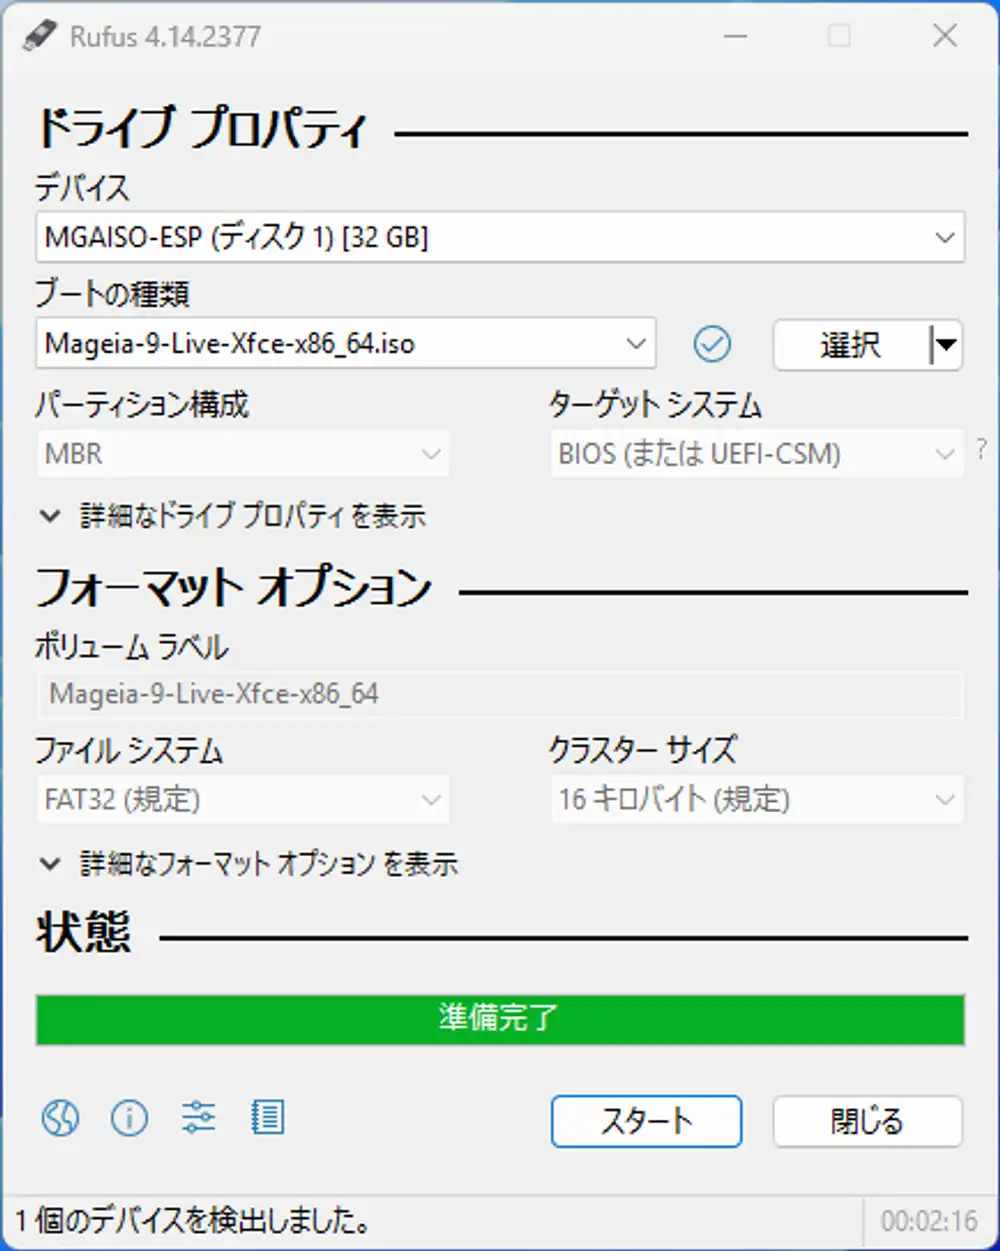Click the Rufus 4.14.2377 title text
Viewport: 1000px width, 1251px height.
click(165, 37)
